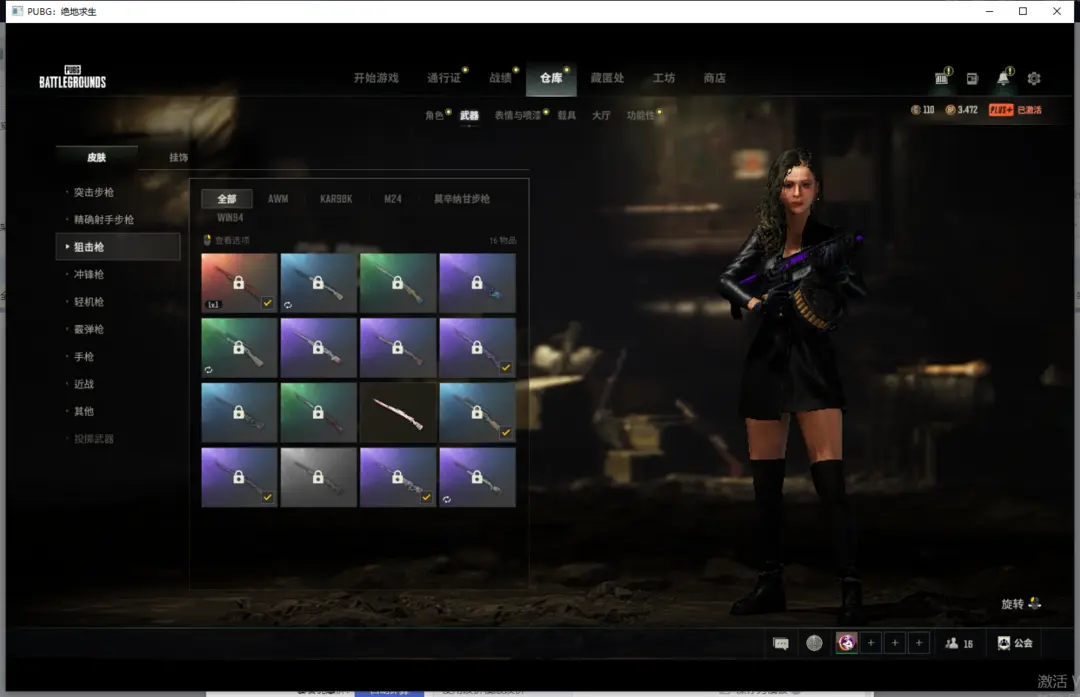Click the G-Coin balance 110 icon

click(915, 110)
